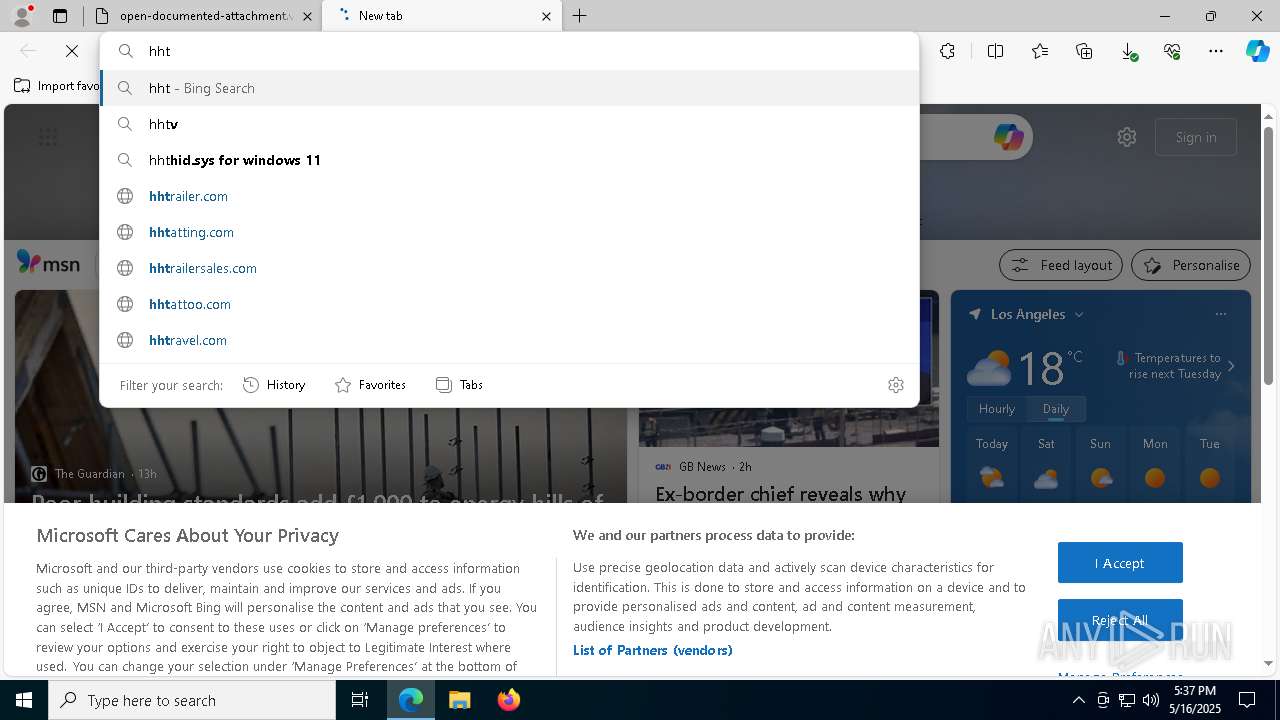Advance weather insight with right chevron
Viewport: 1280px width, 720px height.
coord(1231,366)
